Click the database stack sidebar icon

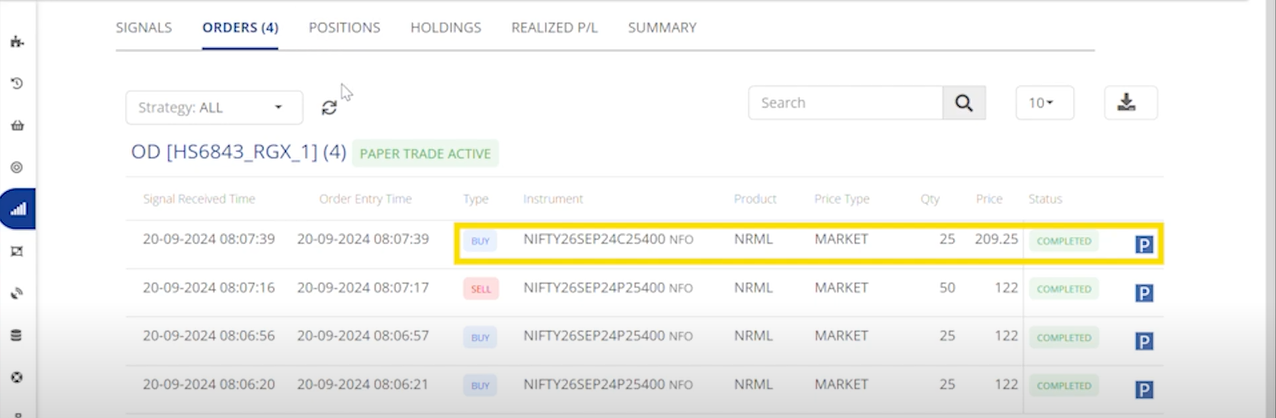17,336
